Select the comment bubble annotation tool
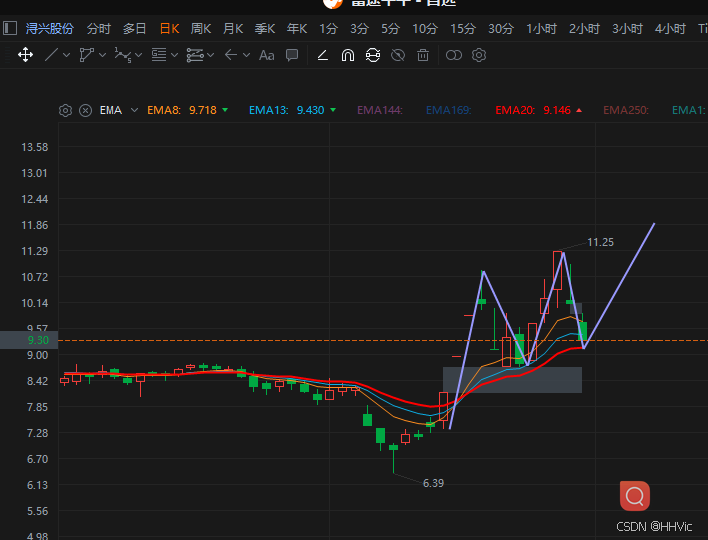 pos(292,55)
